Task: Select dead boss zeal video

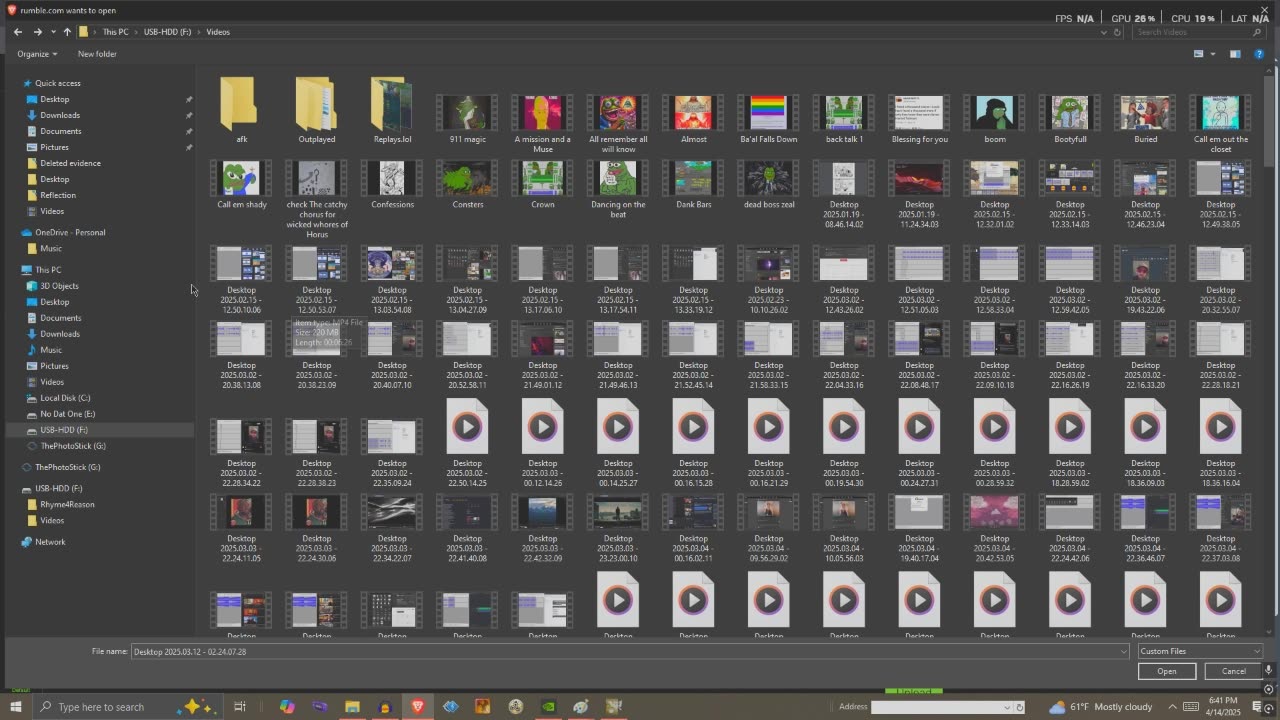Action: coord(769,185)
